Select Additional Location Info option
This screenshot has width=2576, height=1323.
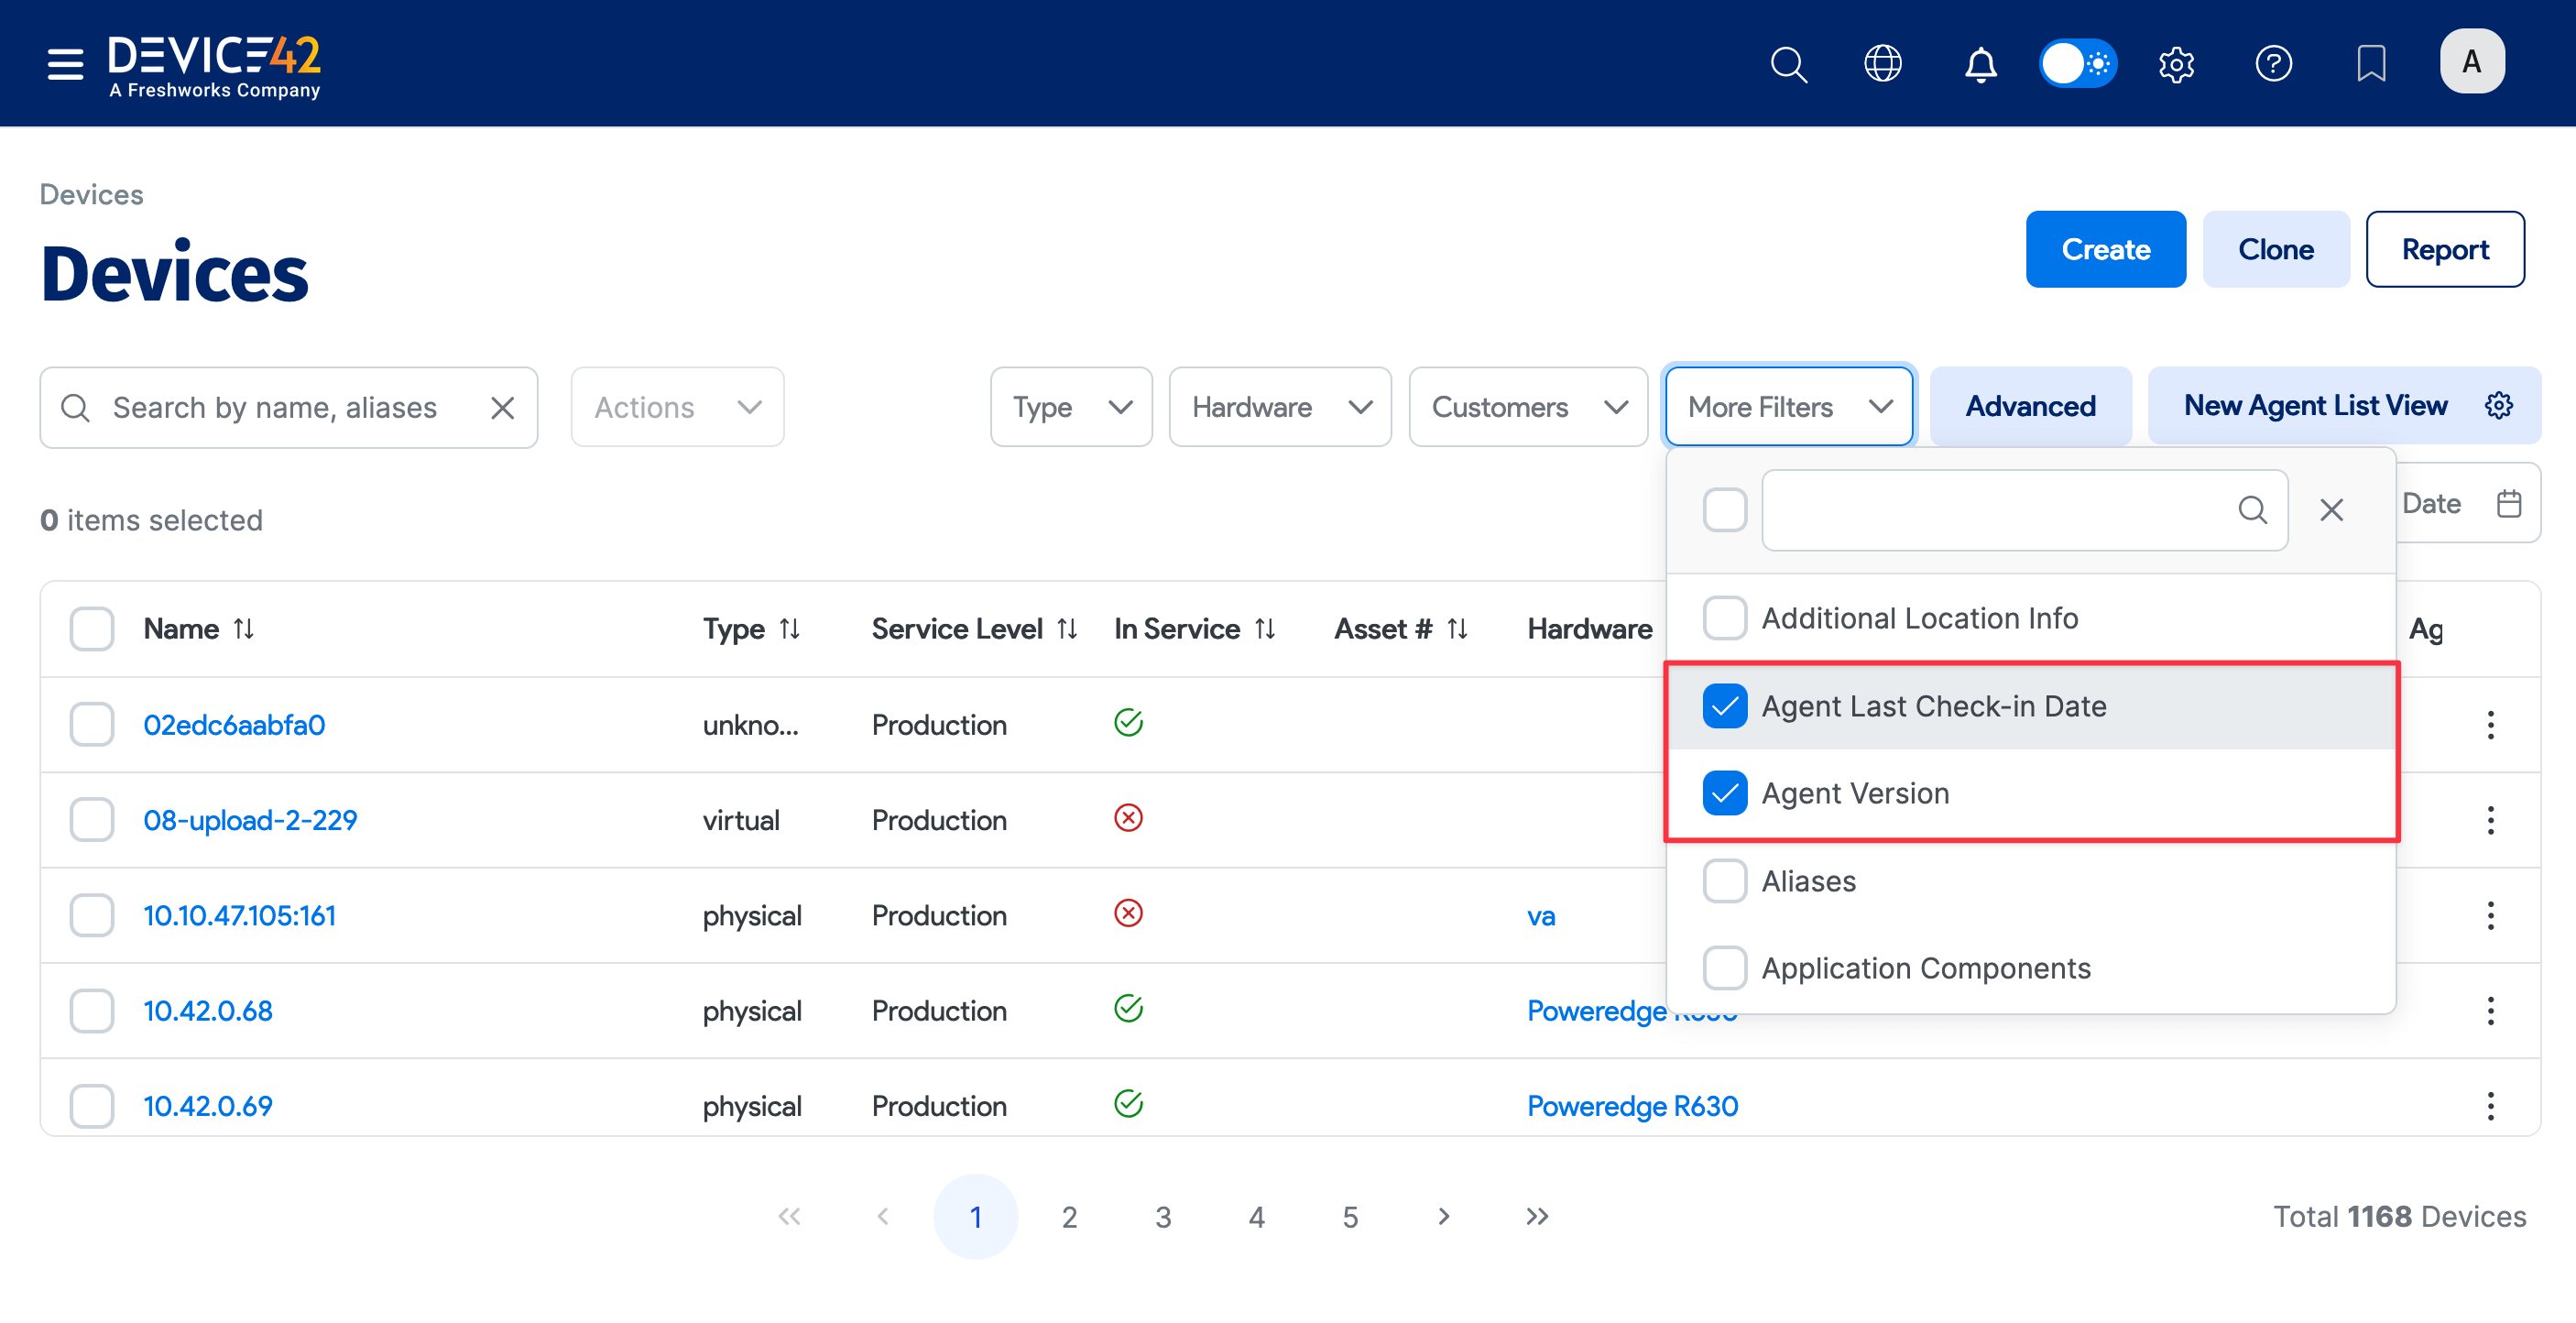(x=1725, y=618)
